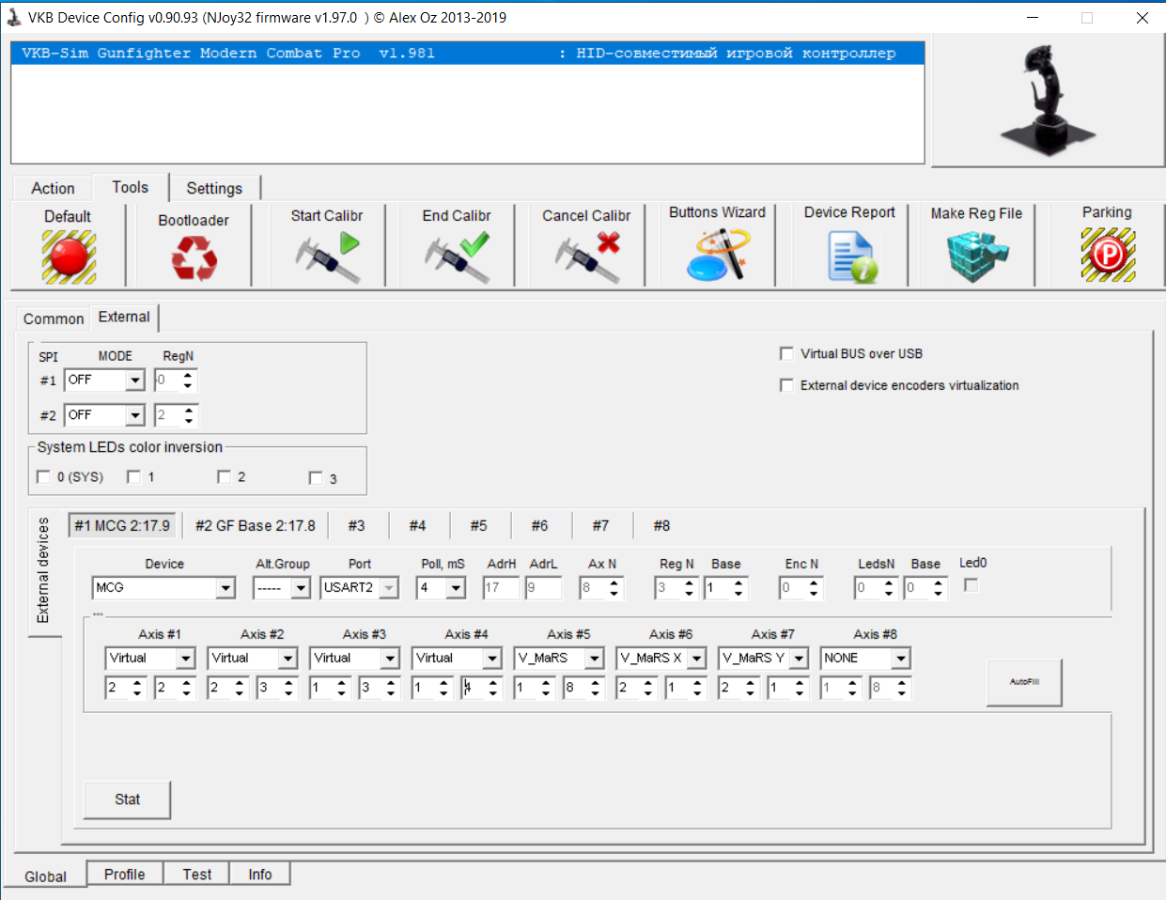Click the Make Reg File cube icon
Viewport: 1166px width, 900px height.
click(978, 257)
